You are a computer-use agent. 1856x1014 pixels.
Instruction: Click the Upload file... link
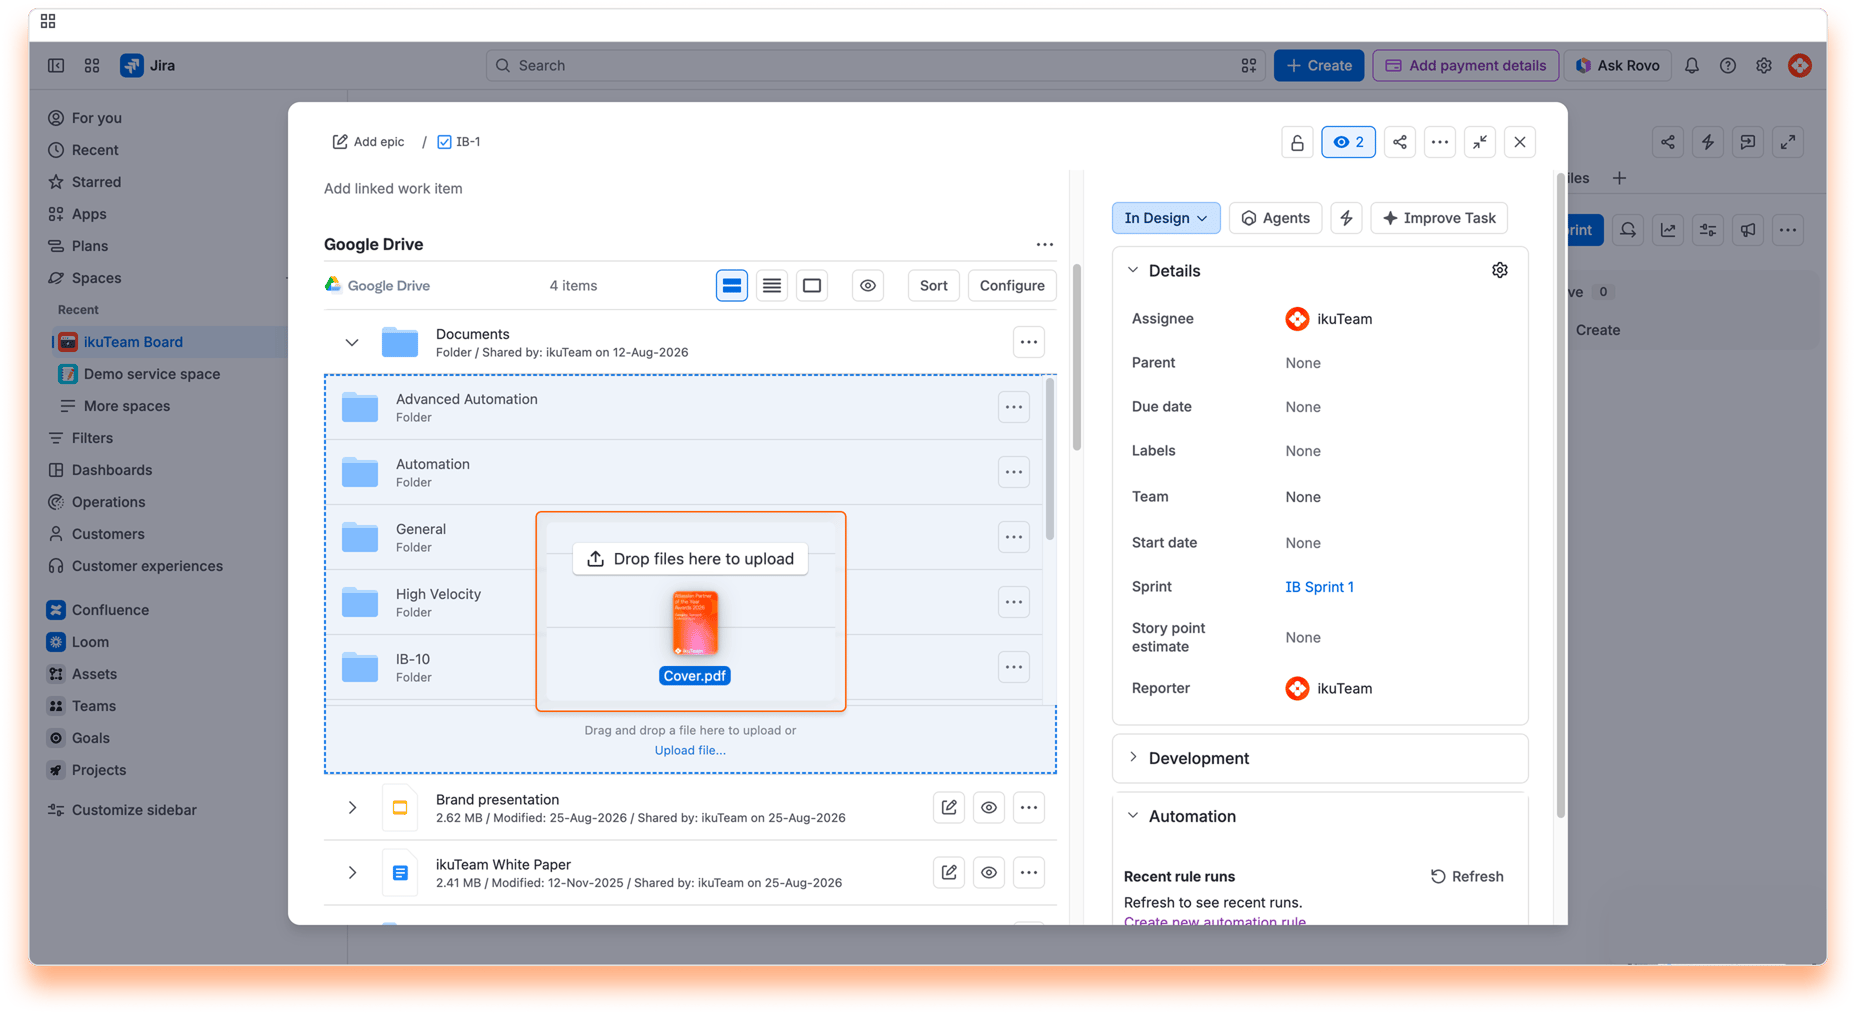coord(690,750)
